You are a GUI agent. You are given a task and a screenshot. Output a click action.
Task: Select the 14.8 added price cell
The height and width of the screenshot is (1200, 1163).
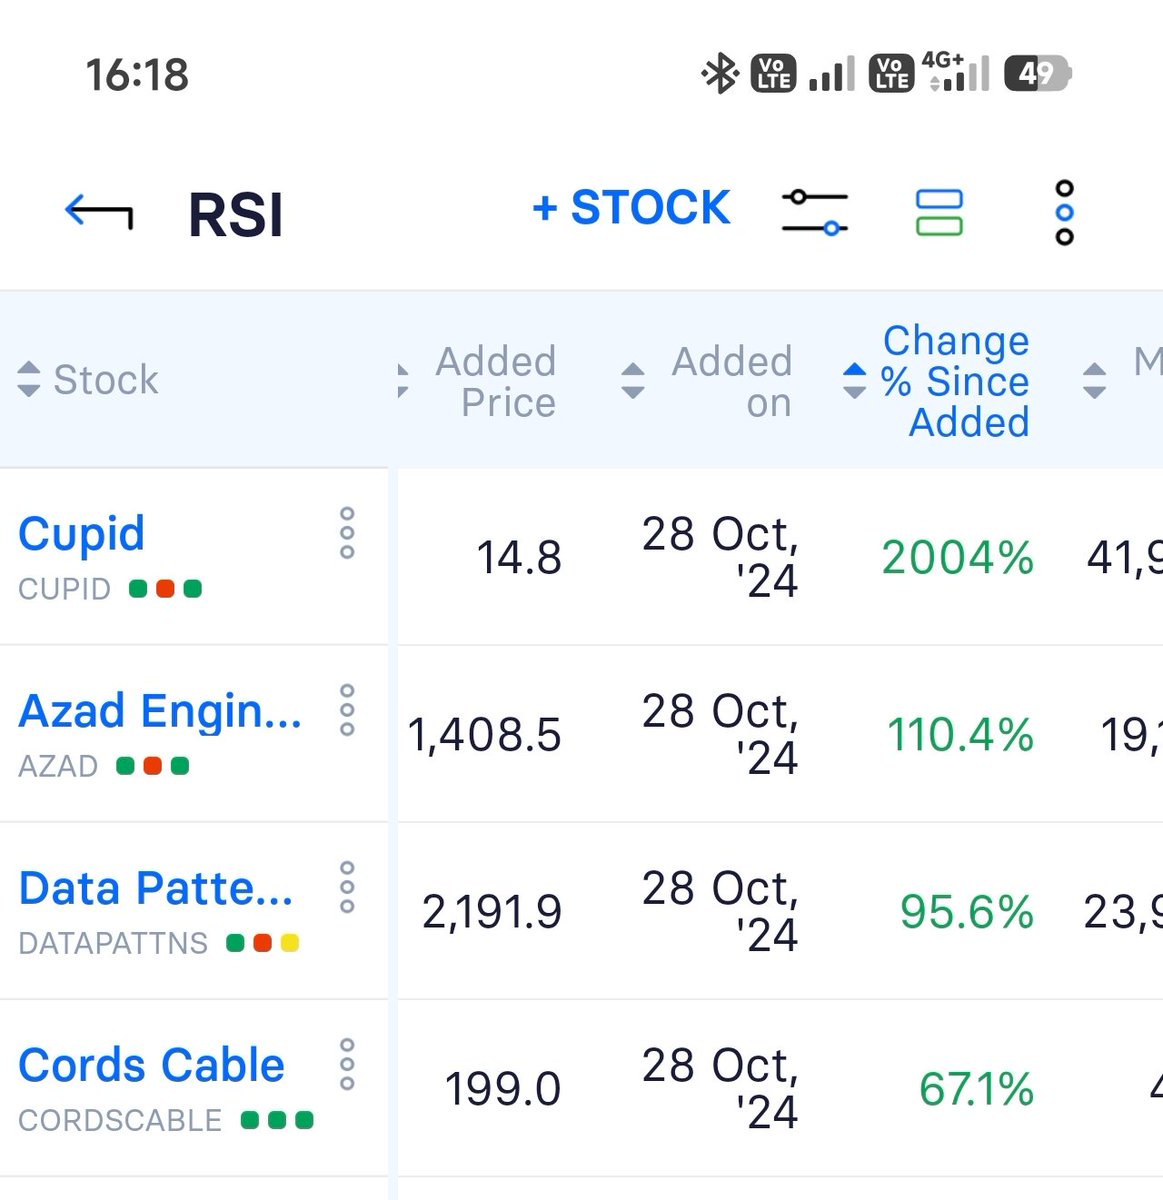[x=519, y=558]
